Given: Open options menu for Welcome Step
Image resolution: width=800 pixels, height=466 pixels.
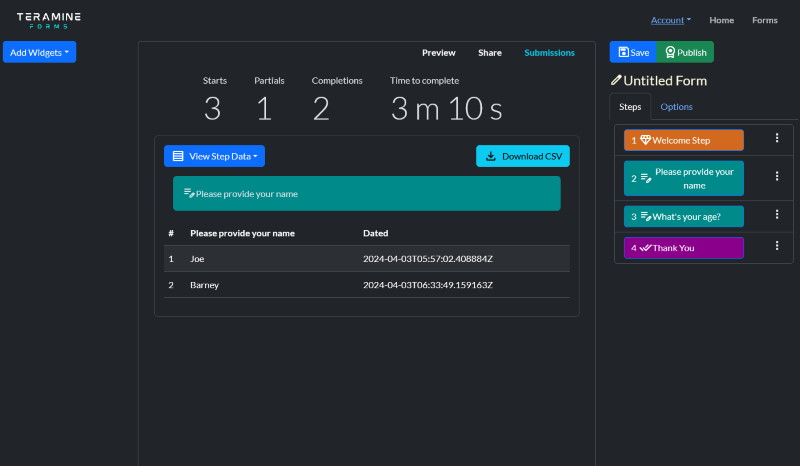Looking at the screenshot, I should [777, 138].
